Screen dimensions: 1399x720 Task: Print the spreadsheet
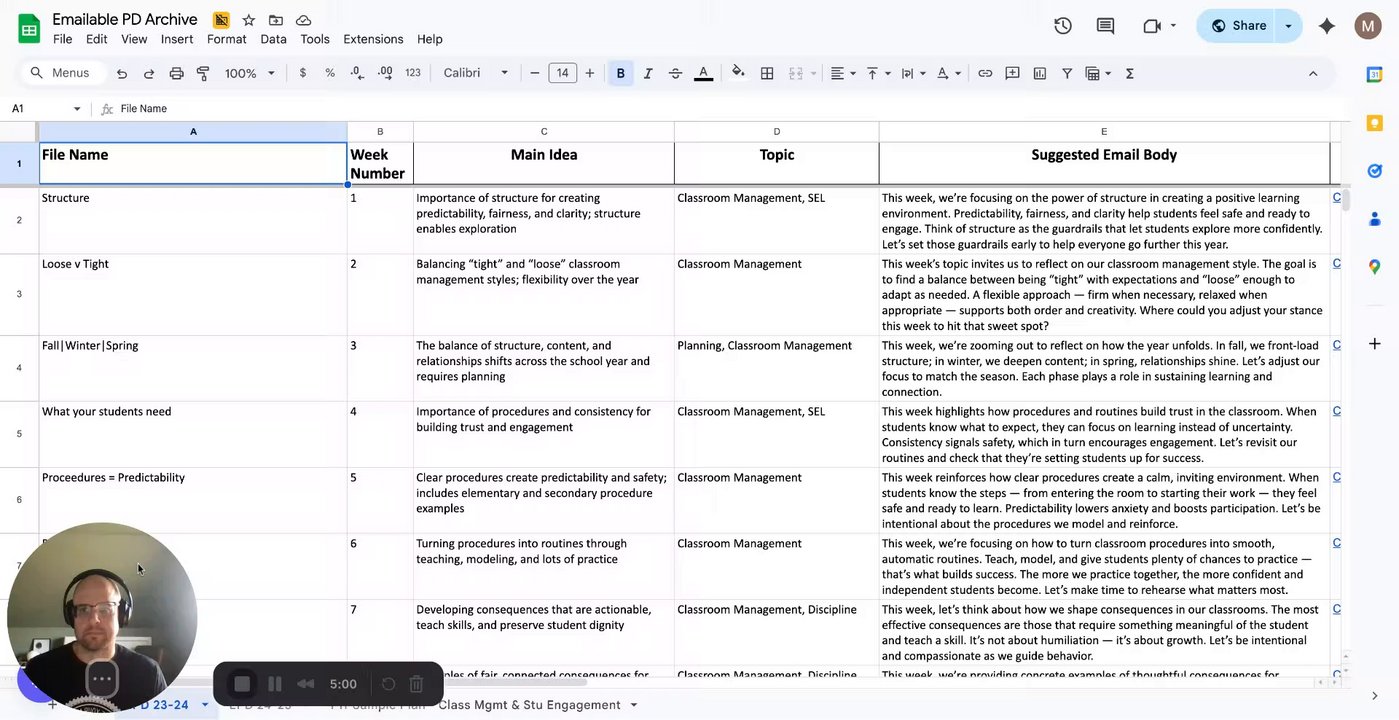tap(176, 73)
